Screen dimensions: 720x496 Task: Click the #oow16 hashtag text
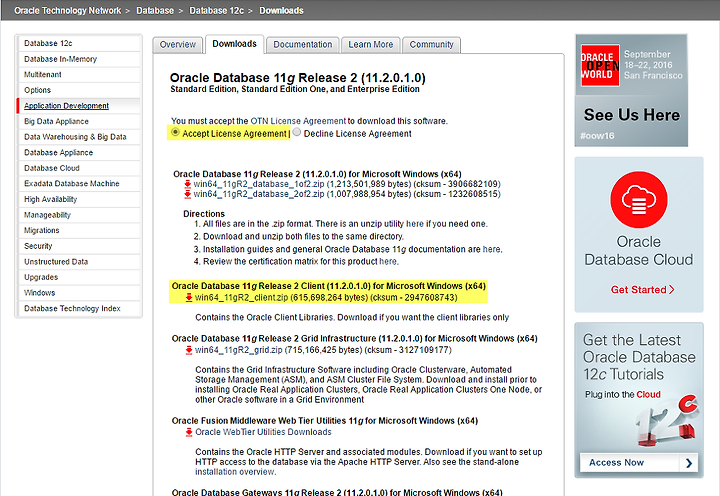coord(597,136)
